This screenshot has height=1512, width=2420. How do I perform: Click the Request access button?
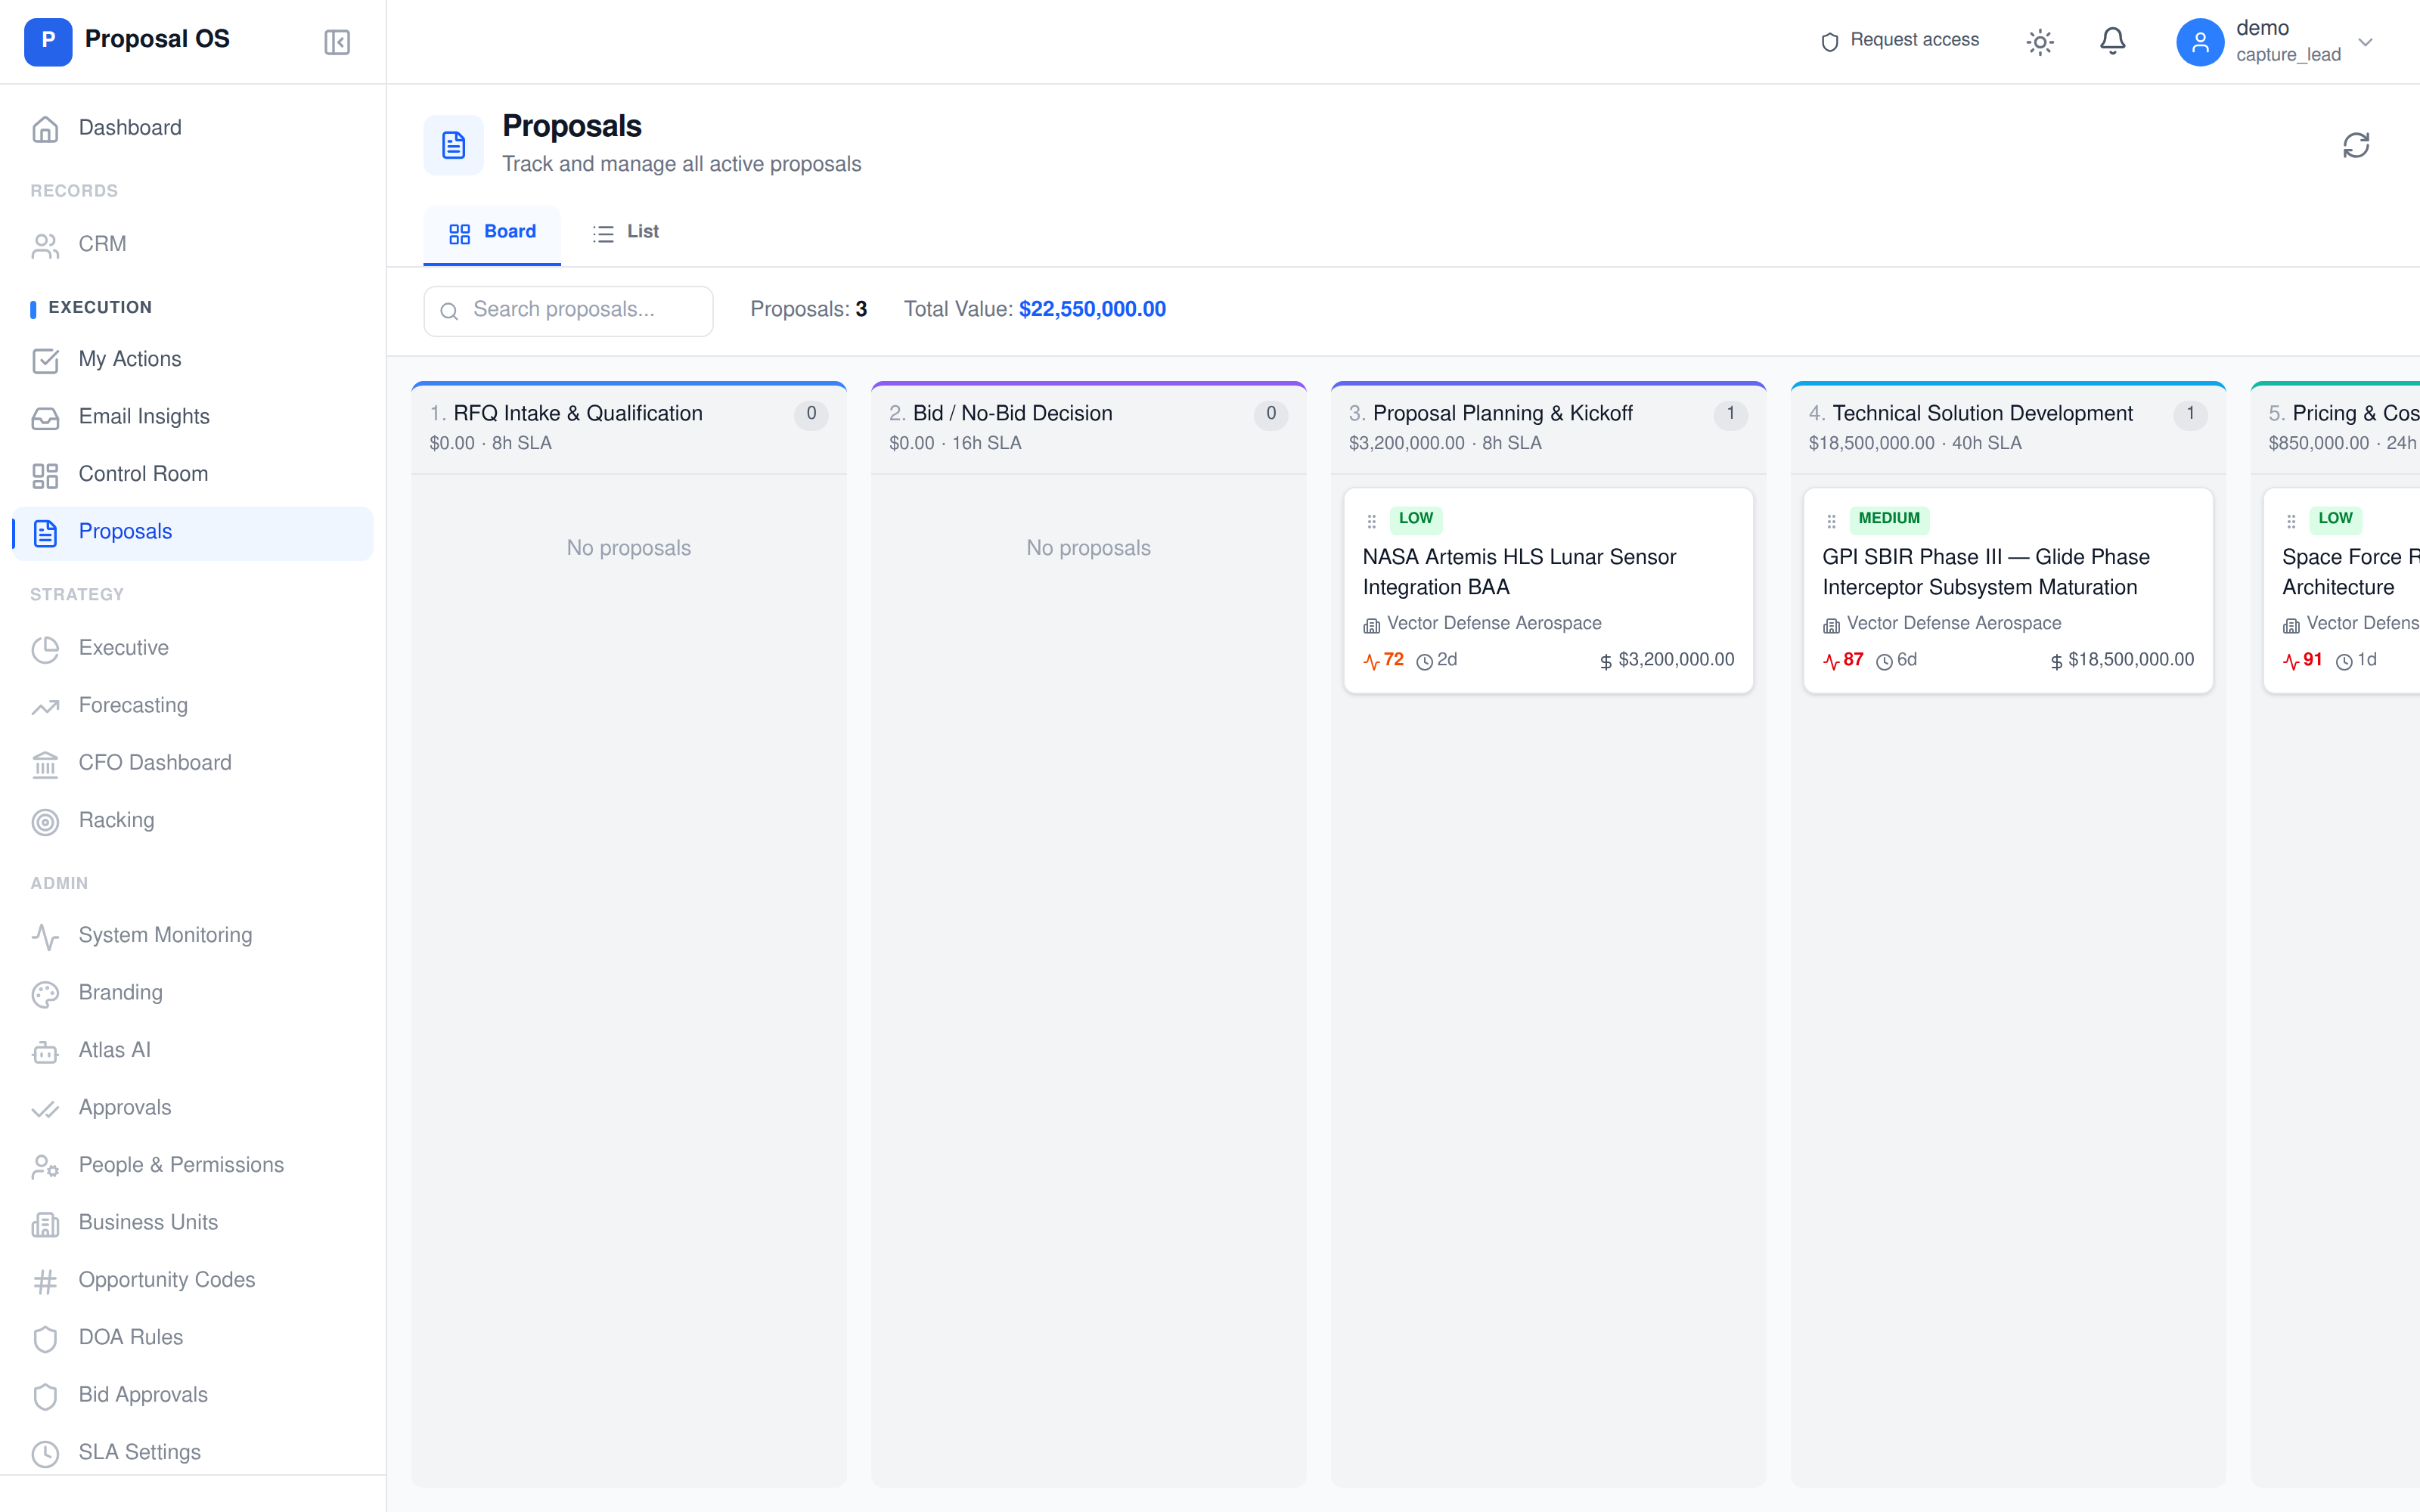[x=1899, y=41]
